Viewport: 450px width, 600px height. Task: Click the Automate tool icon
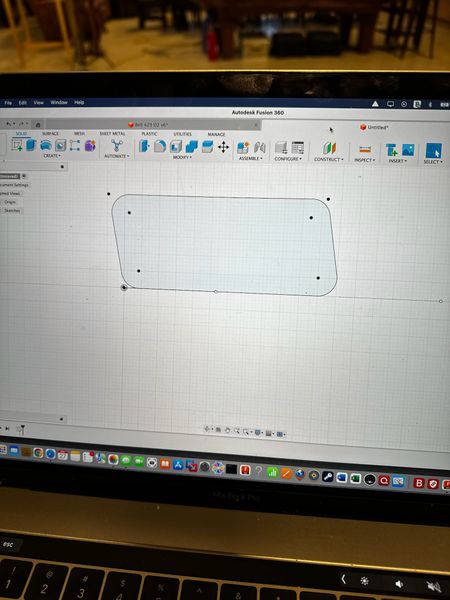pos(117,146)
